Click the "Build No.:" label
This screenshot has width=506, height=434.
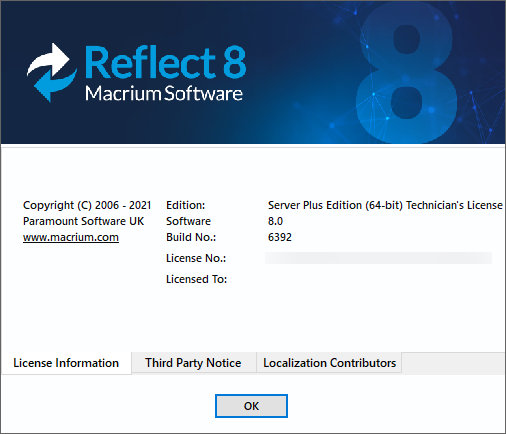pos(191,237)
